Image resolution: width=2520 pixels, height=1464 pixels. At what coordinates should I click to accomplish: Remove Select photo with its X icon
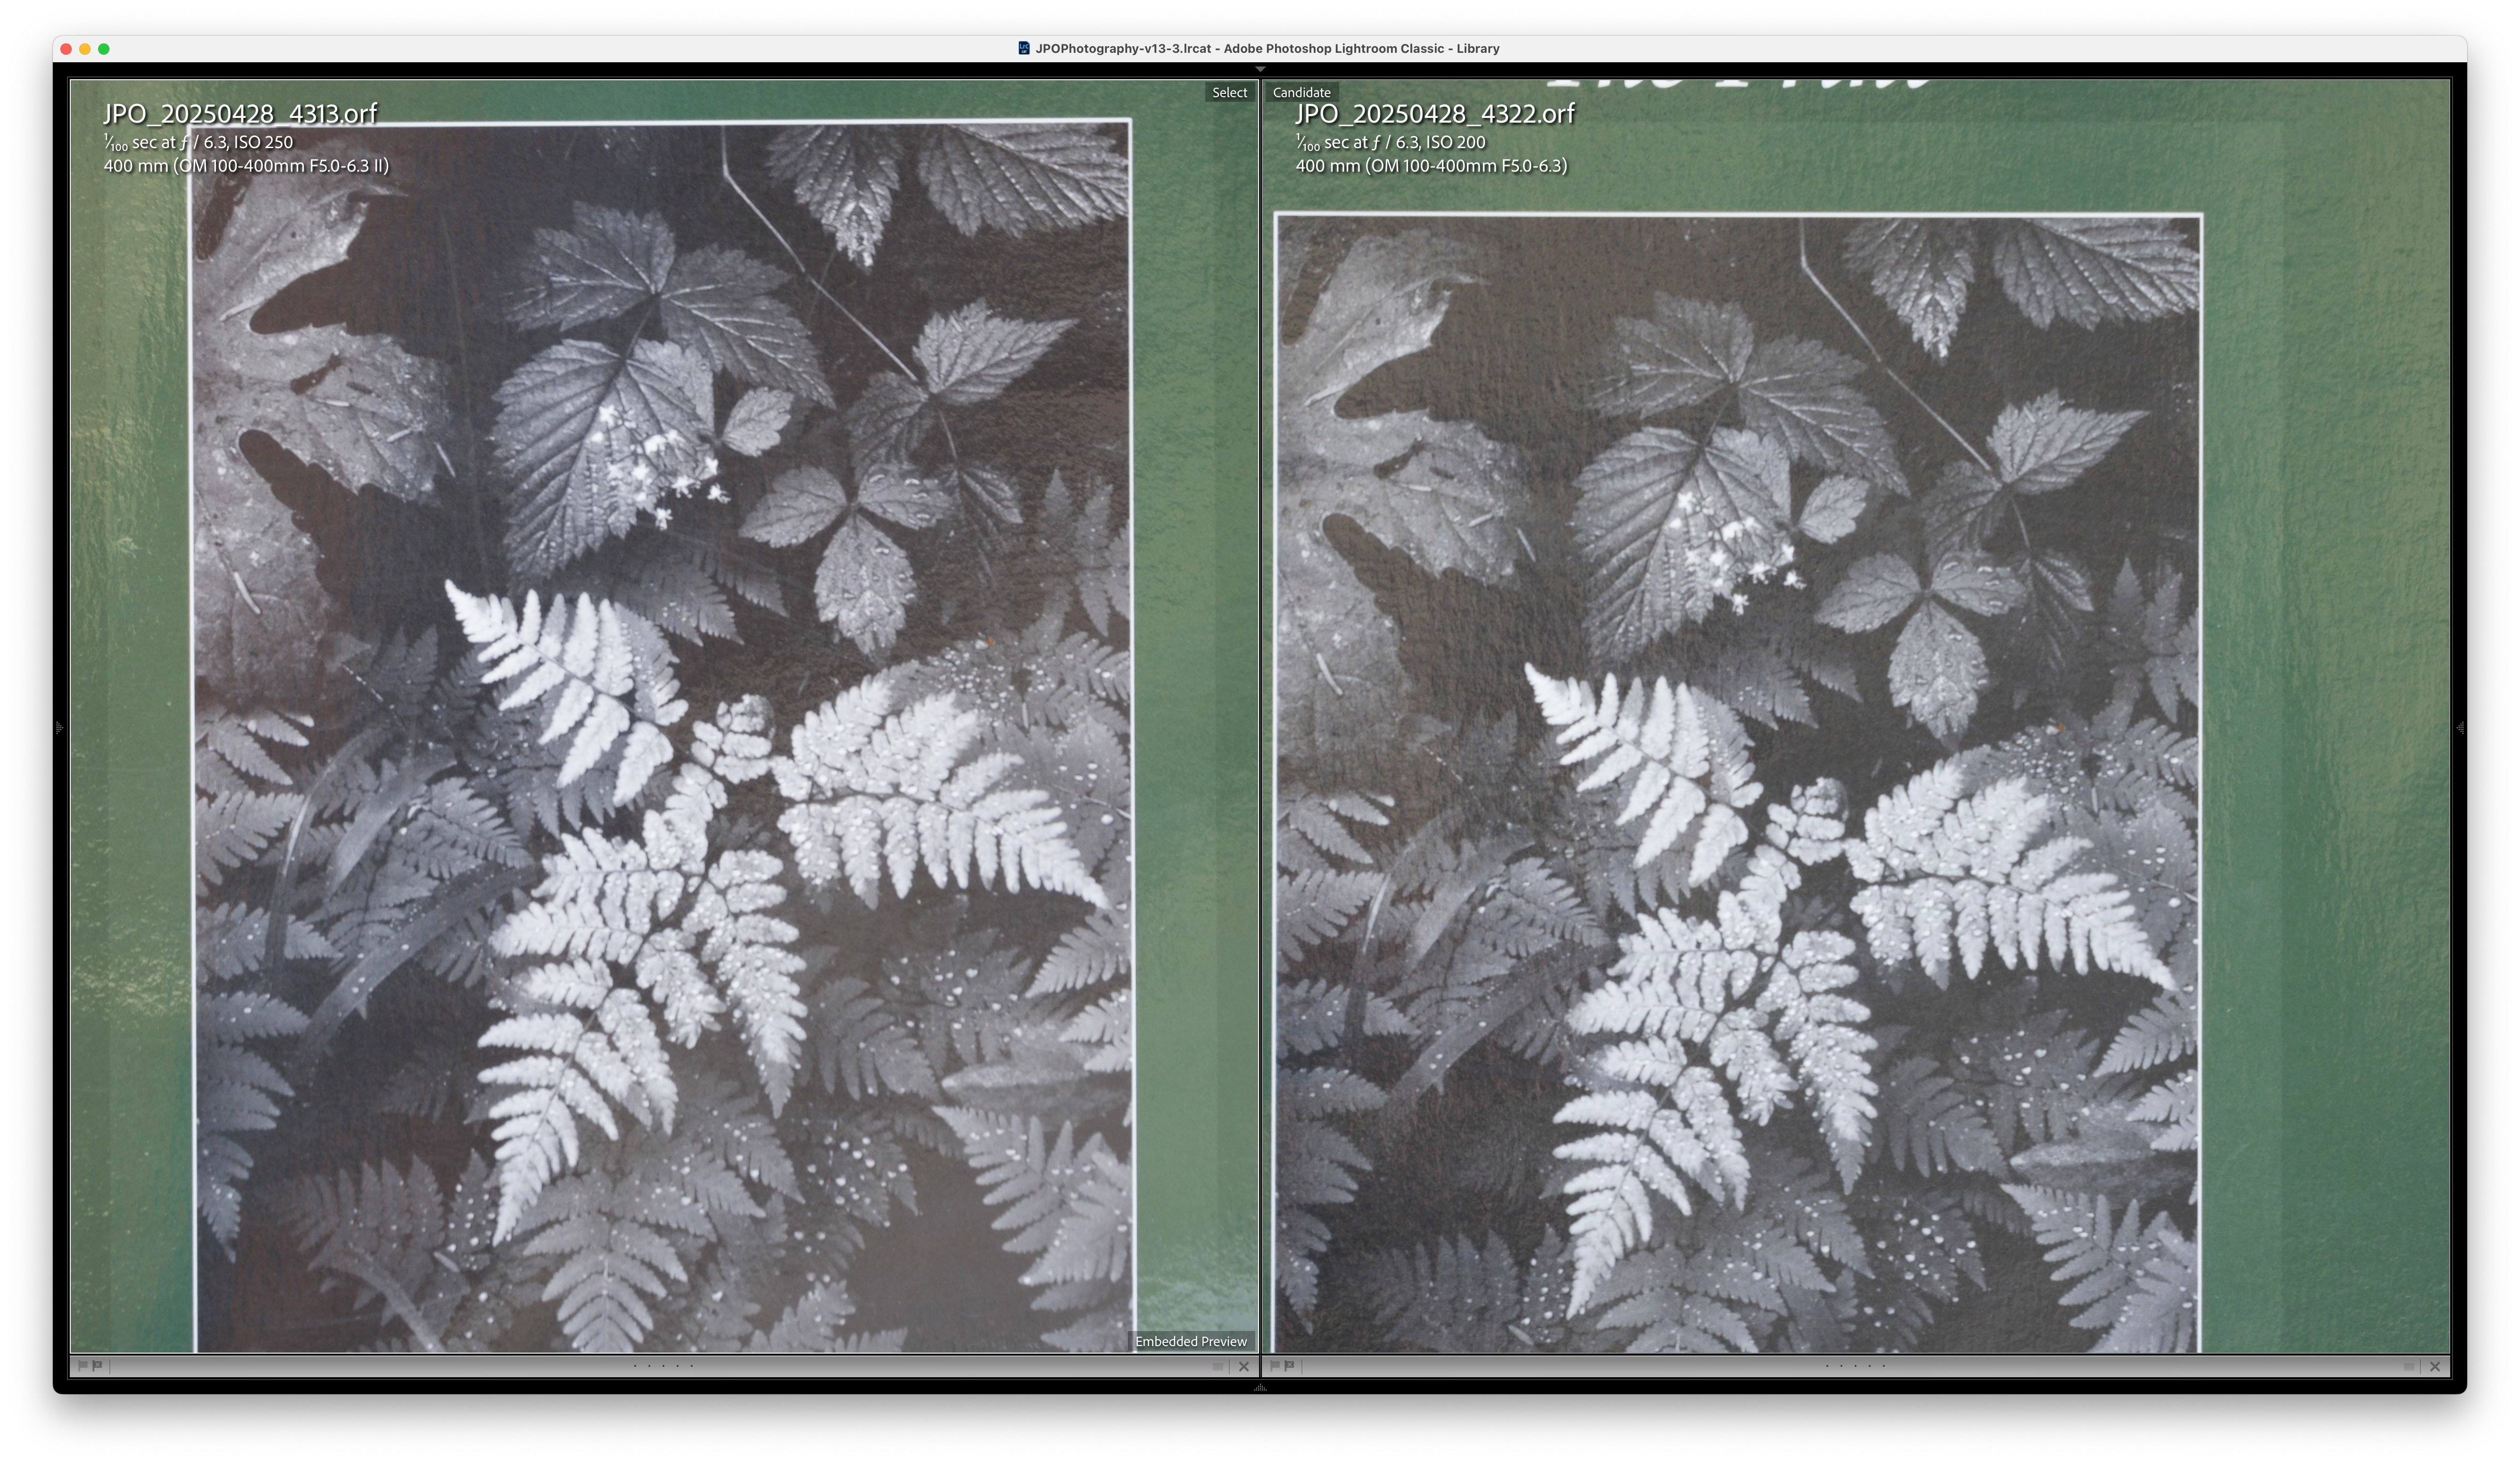(x=1244, y=1367)
